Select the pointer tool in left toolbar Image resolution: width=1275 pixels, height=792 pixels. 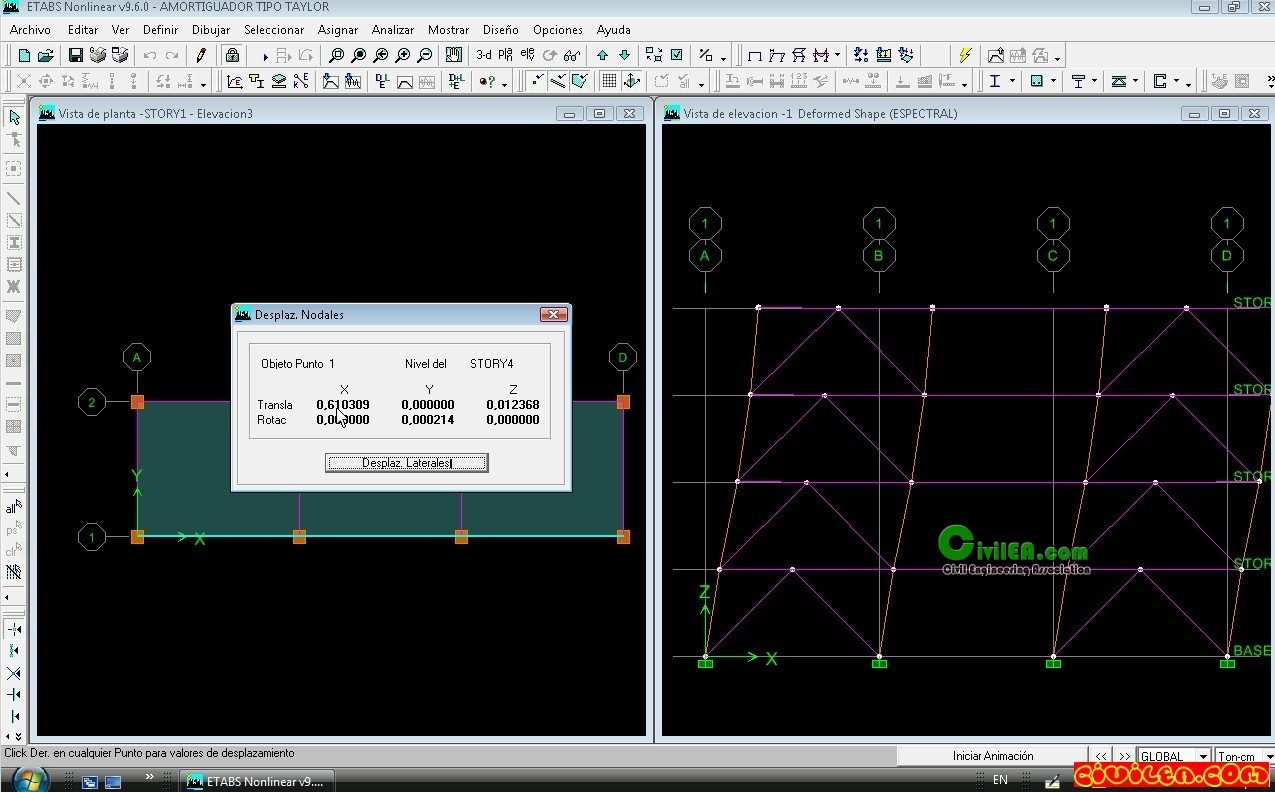[14, 118]
